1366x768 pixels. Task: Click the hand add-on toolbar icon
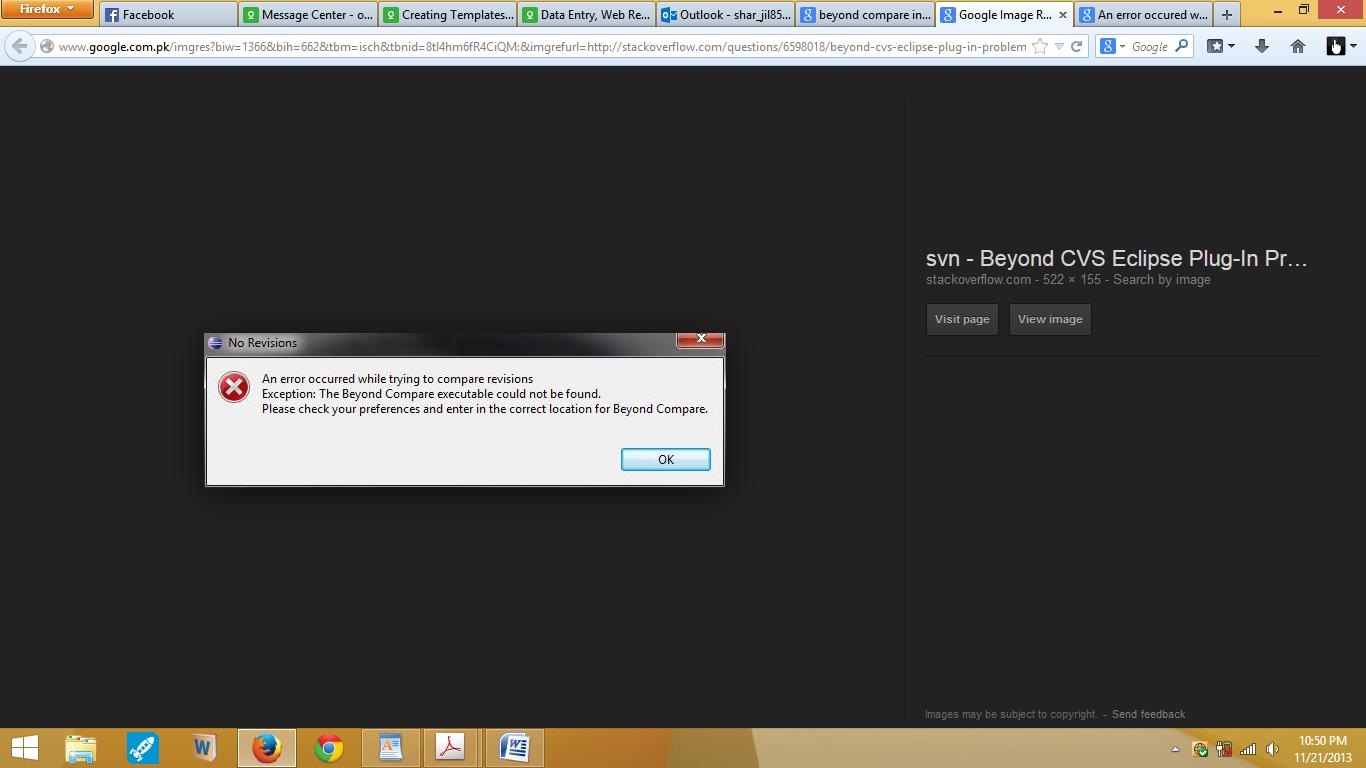click(x=1336, y=46)
